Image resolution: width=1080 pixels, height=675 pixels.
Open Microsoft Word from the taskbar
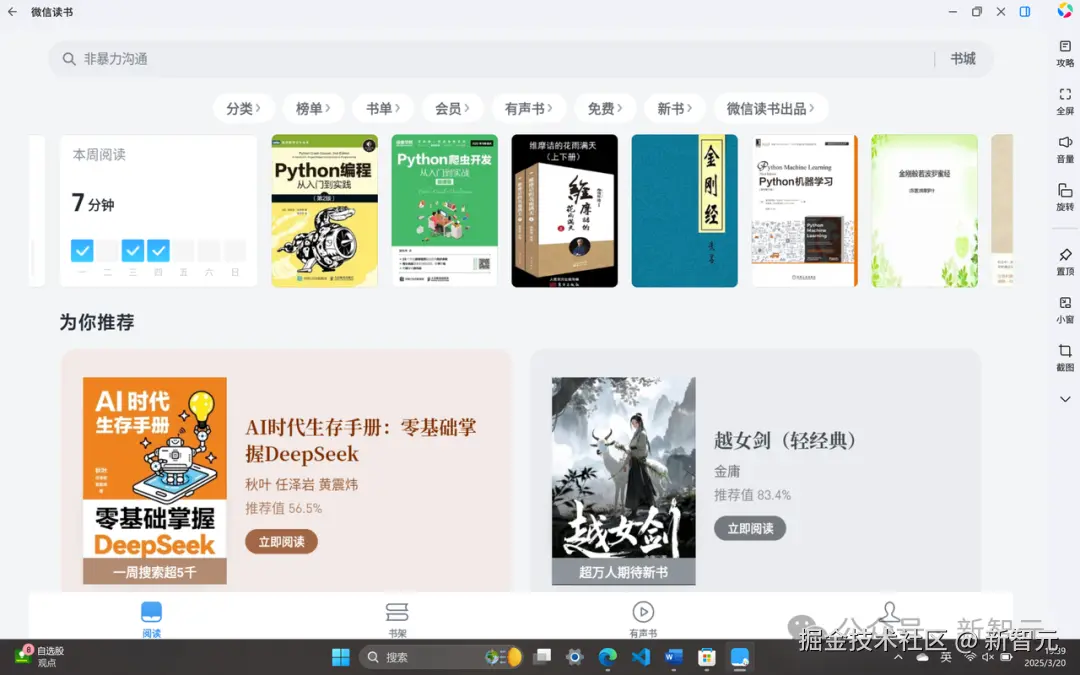tap(673, 657)
